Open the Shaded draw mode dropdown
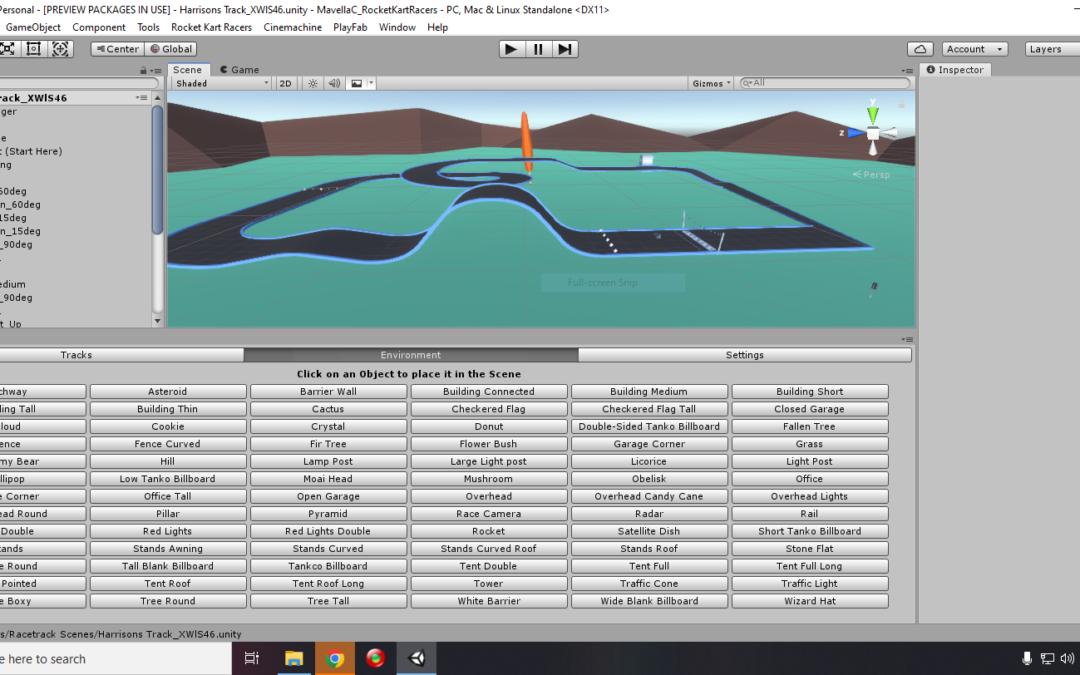1080x675 pixels. click(221, 83)
